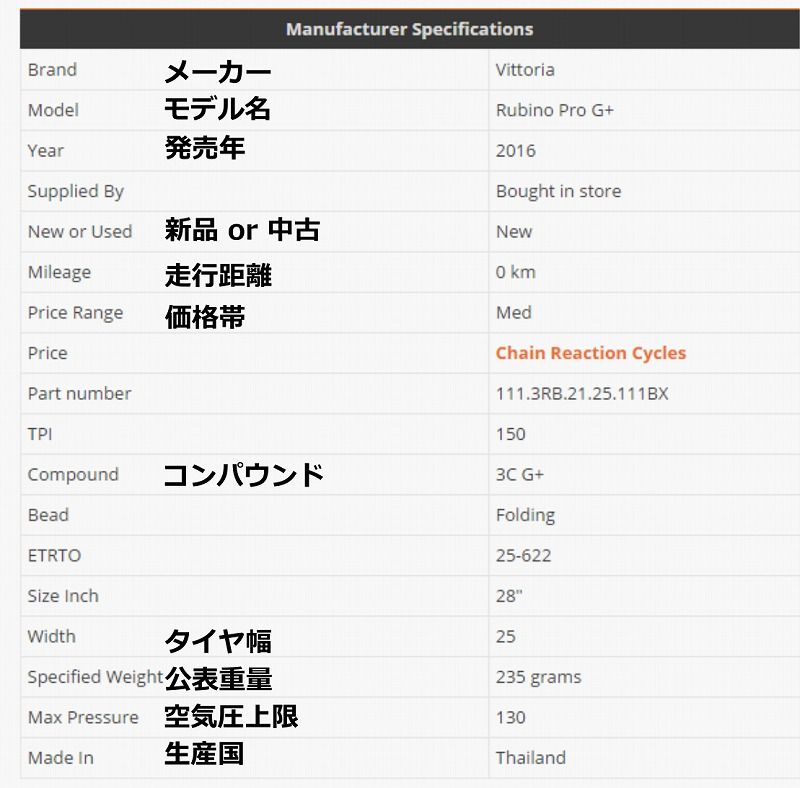The height and width of the screenshot is (788, 800).
Task: Click the ETRTO row label
Action: [54, 556]
